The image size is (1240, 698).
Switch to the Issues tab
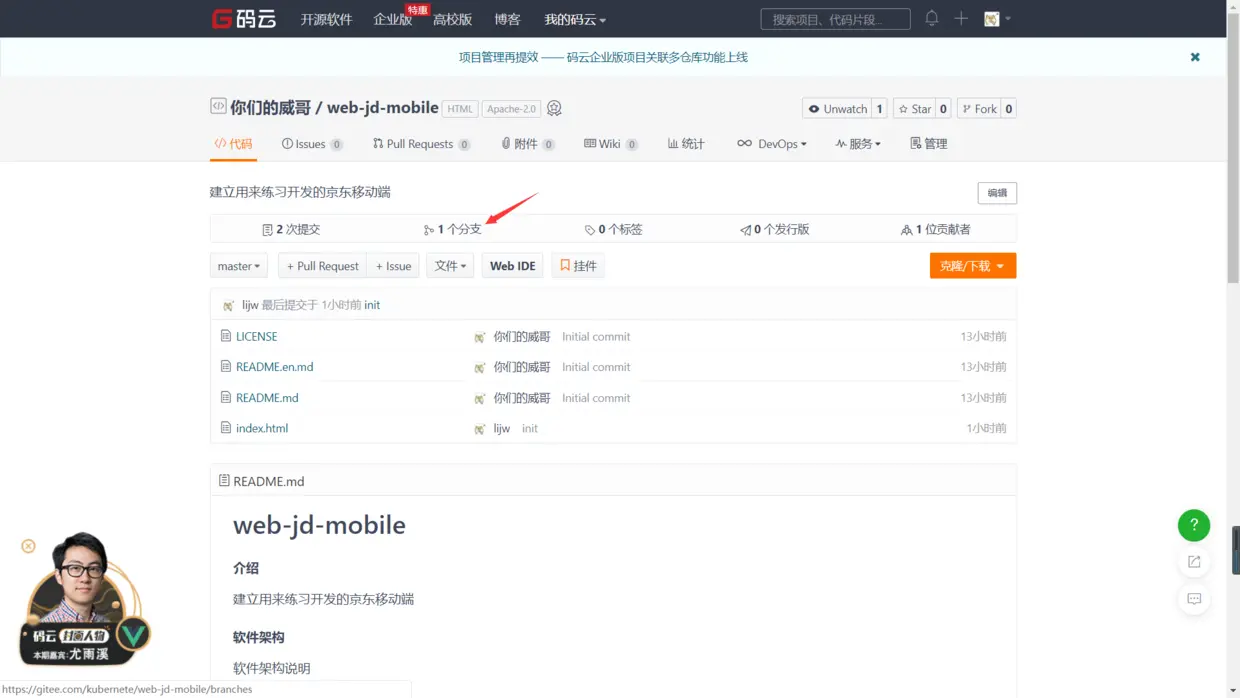point(312,144)
